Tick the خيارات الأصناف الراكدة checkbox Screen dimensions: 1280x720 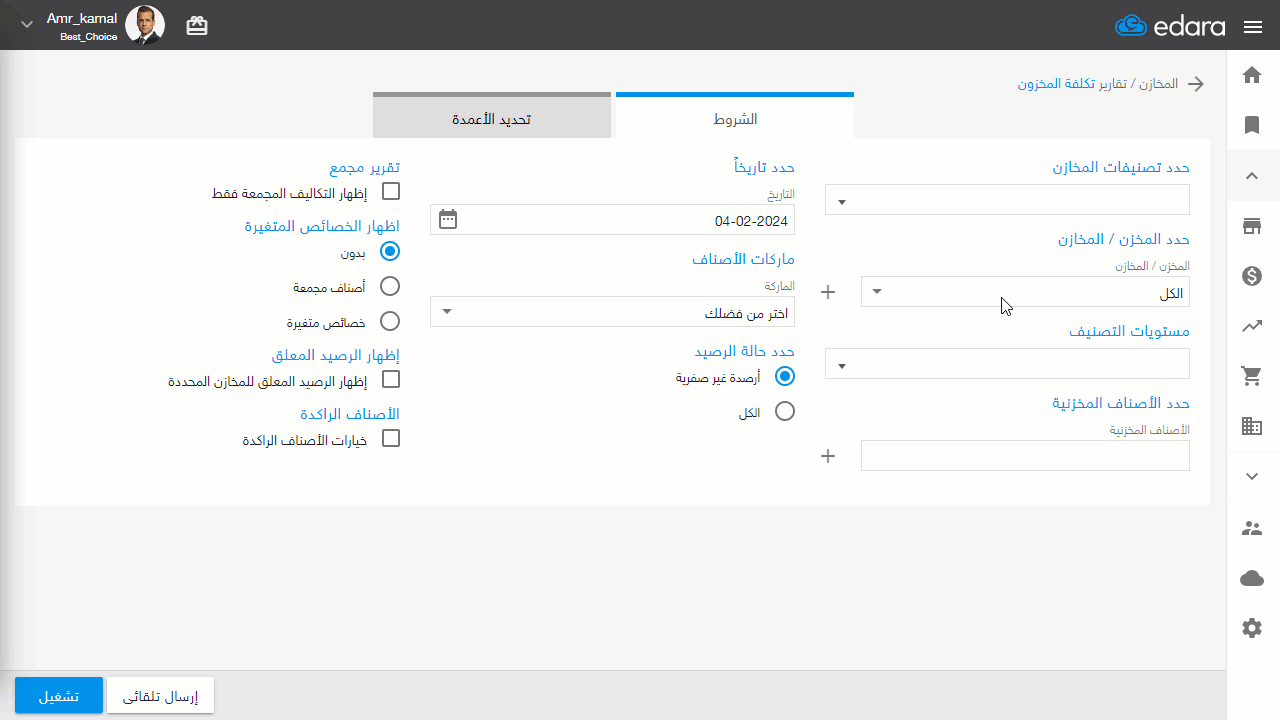point(391,438)
